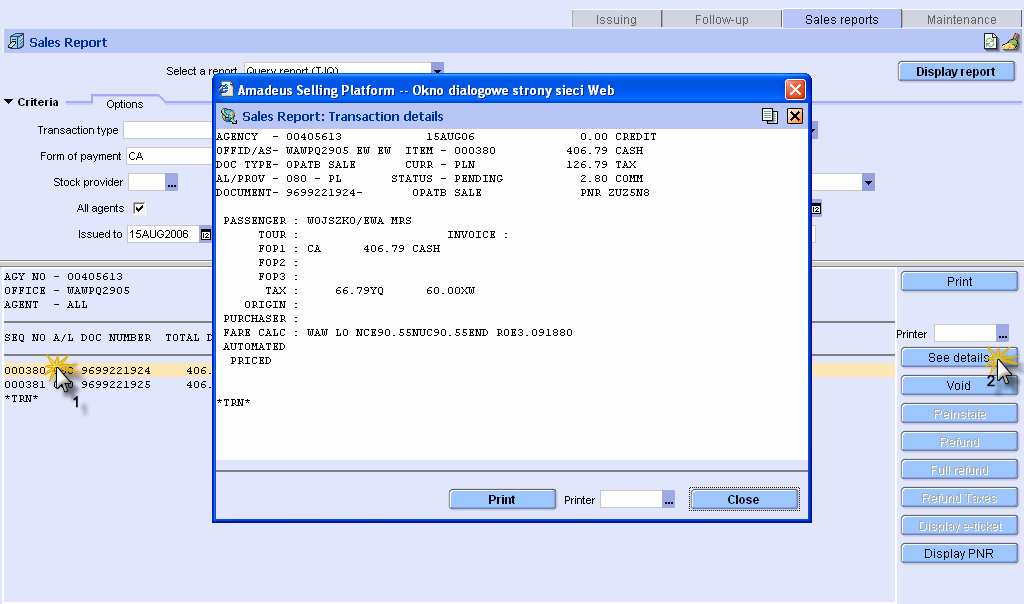Focus the Transaction type field
1024x604 pixels.
click(x=168, y=130)
